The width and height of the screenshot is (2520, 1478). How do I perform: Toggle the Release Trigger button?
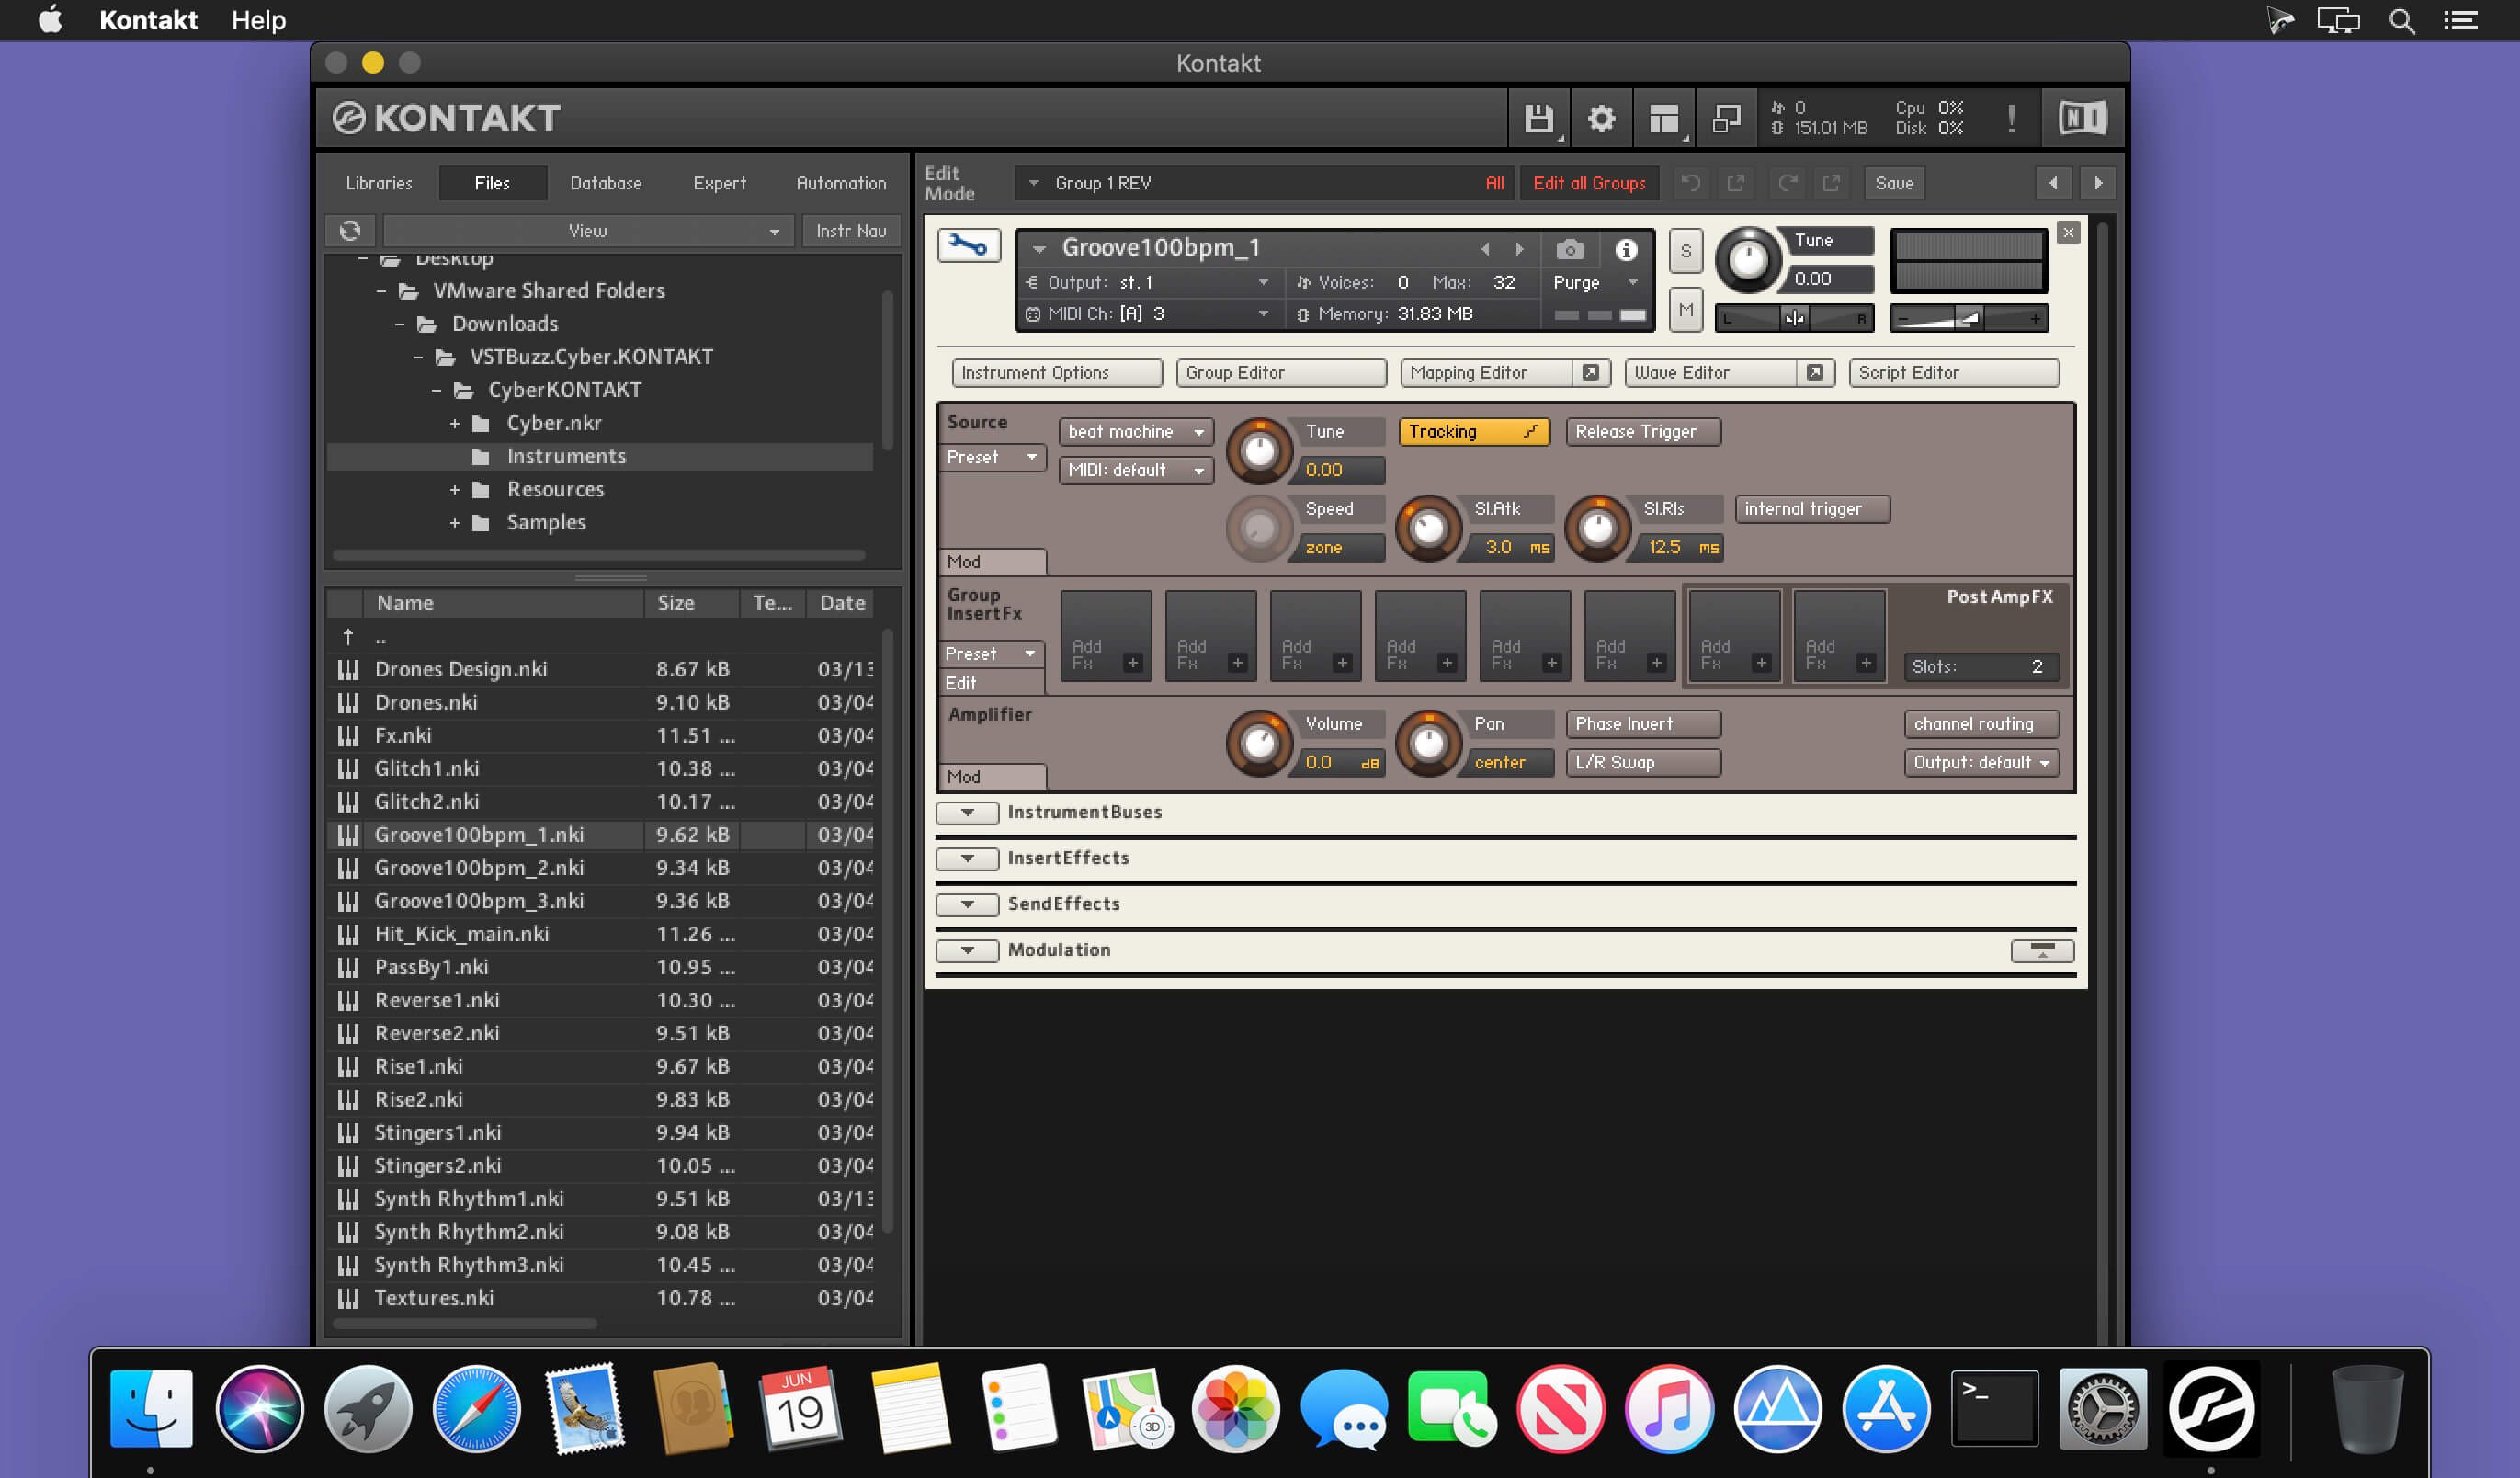point(1643,432)
